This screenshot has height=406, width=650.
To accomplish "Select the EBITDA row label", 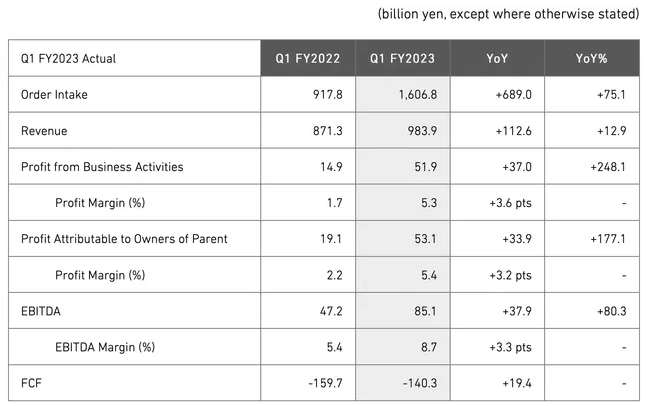I will (x=41, y=311).
